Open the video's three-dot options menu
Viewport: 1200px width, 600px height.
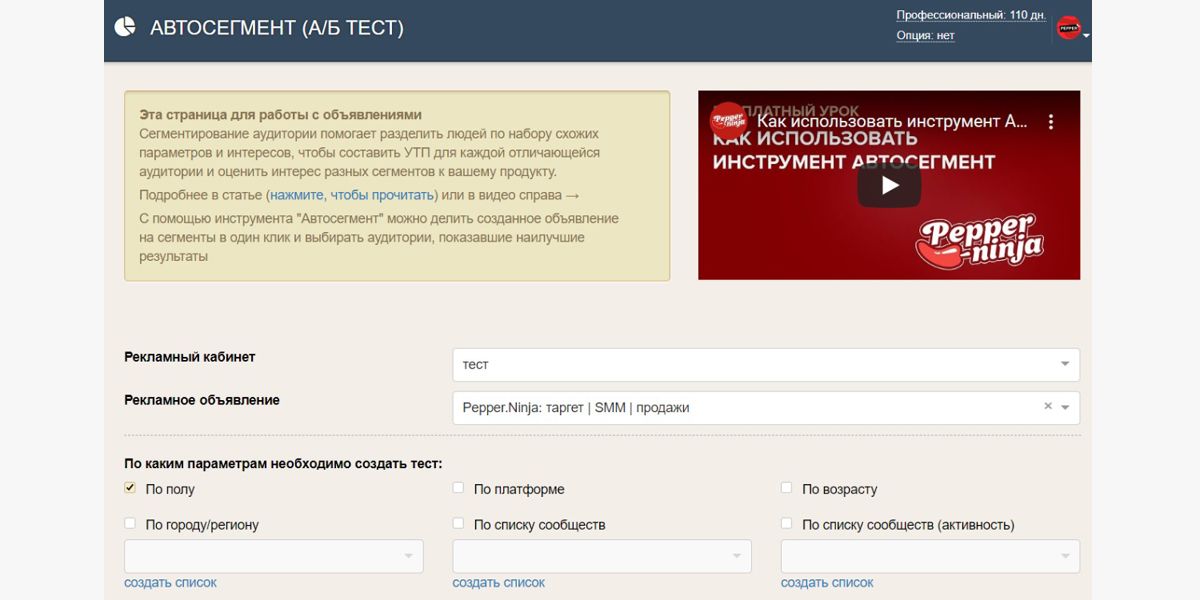1050,122
